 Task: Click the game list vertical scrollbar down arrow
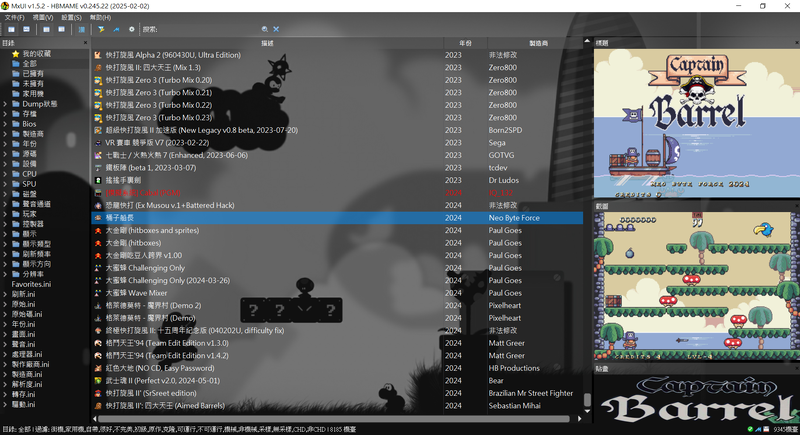pyautogui.click(x=587, y=411)
